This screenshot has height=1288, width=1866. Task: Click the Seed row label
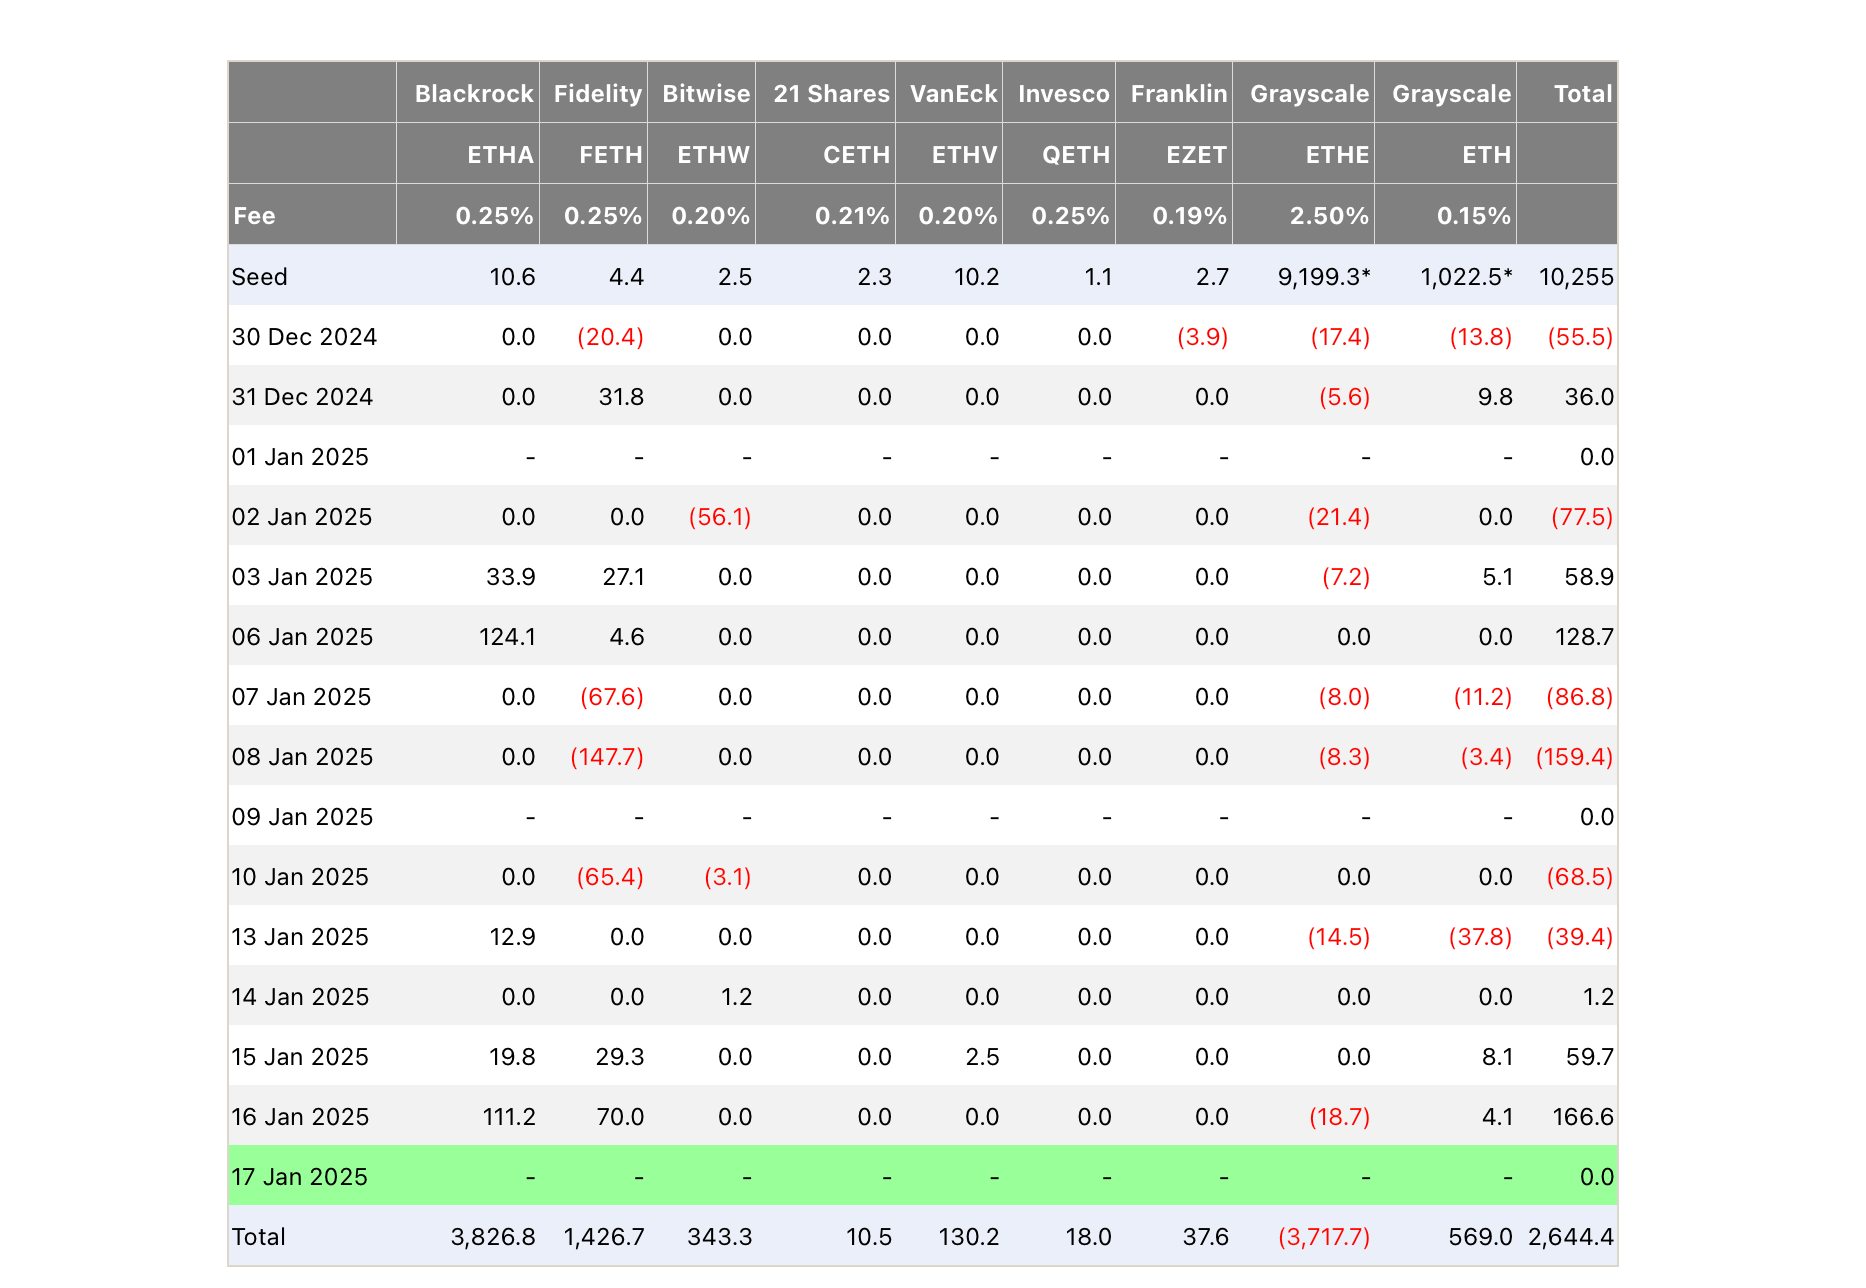(259, 277)
